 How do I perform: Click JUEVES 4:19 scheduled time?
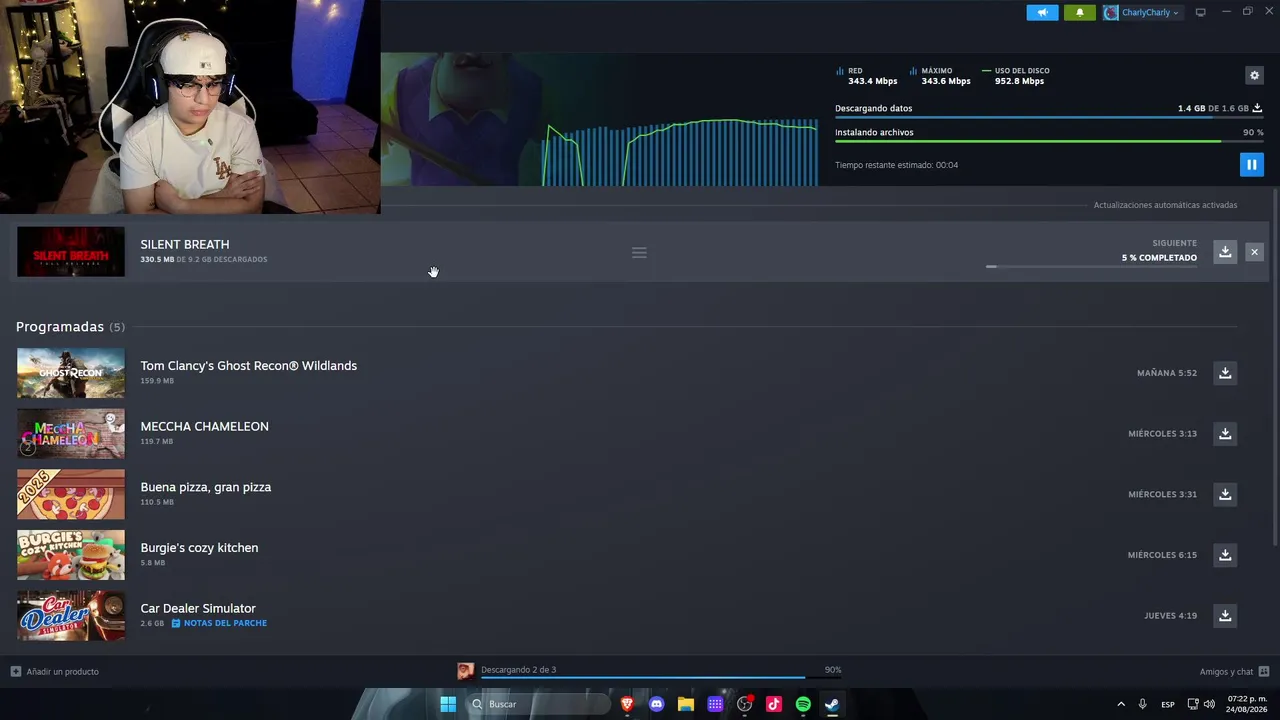[1171, 616]
